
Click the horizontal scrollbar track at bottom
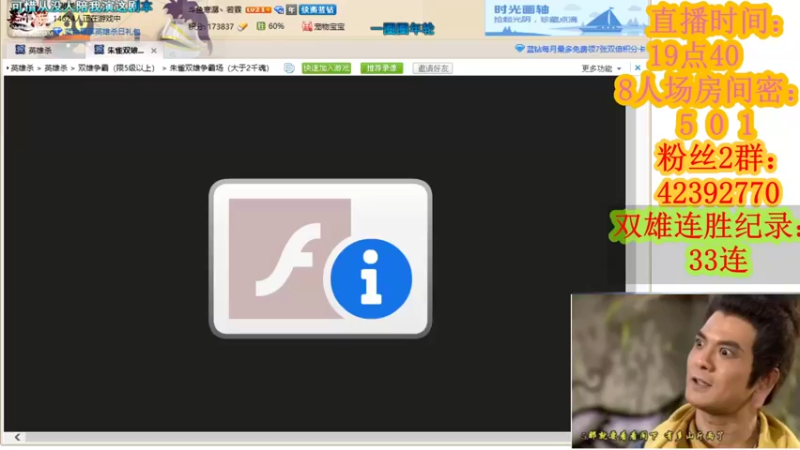pyautogui.click(x=297, y=437)
